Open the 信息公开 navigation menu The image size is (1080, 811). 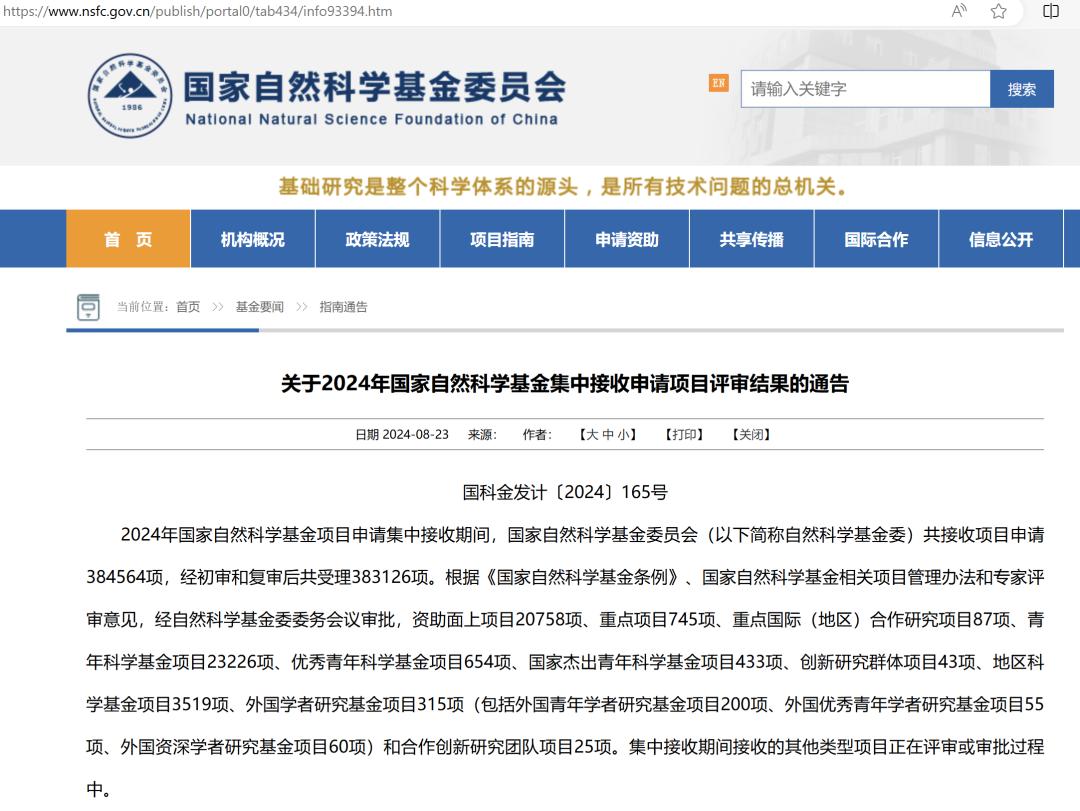[1000, 239]
